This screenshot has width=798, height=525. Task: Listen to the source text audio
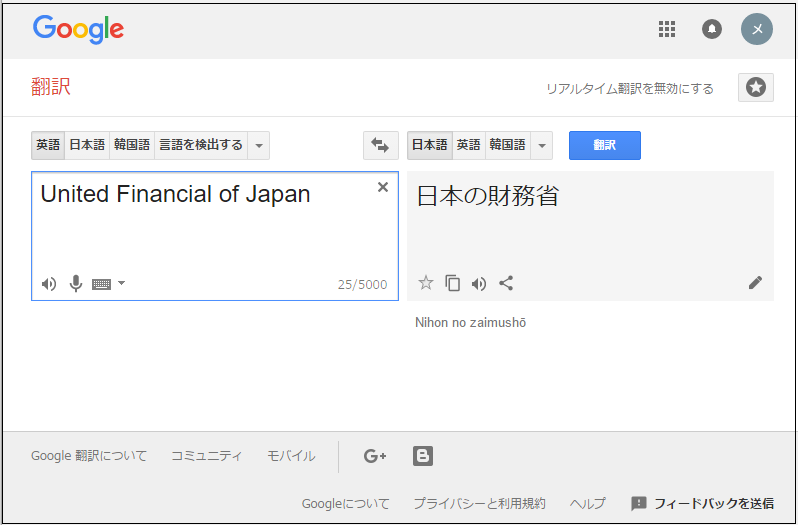(49, 284)
